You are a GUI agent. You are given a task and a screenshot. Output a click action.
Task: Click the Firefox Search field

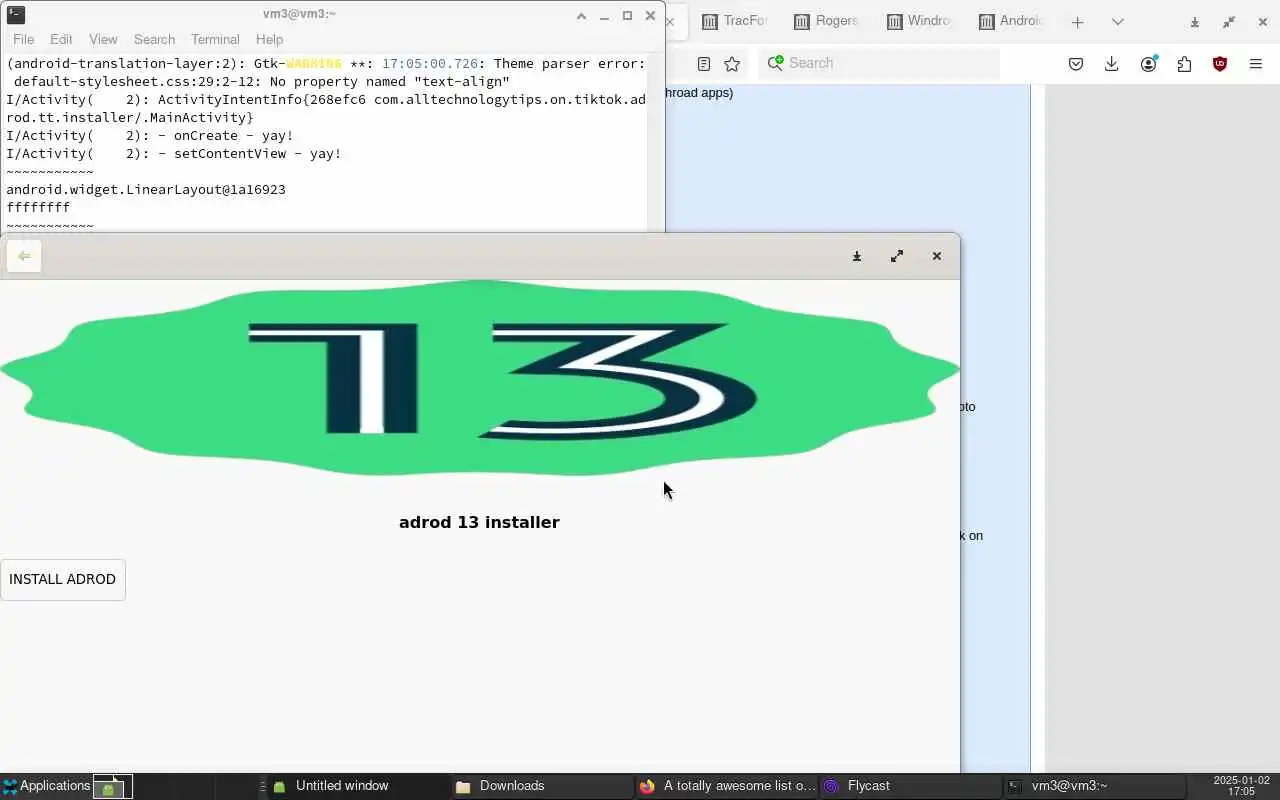point(880,63)
